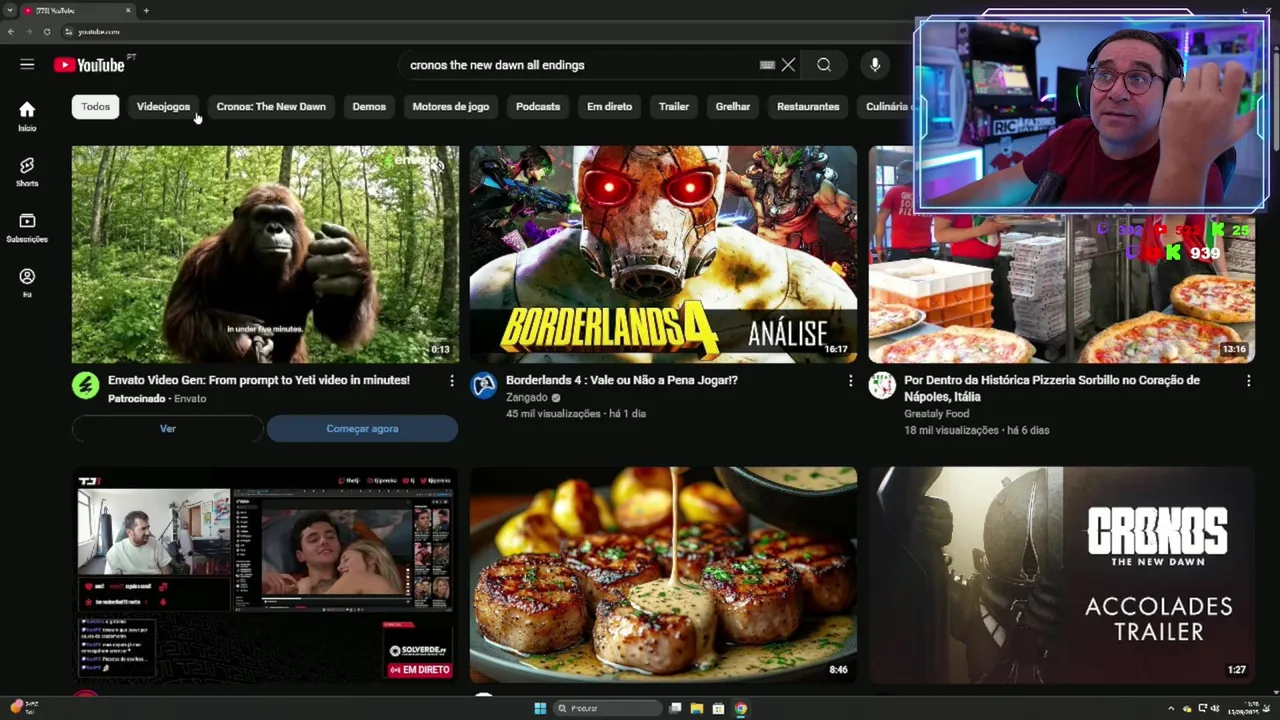Click the magnifier search button
Image resolution: width=1280 pixels, height=720 pixels.
tap(824, 65)
